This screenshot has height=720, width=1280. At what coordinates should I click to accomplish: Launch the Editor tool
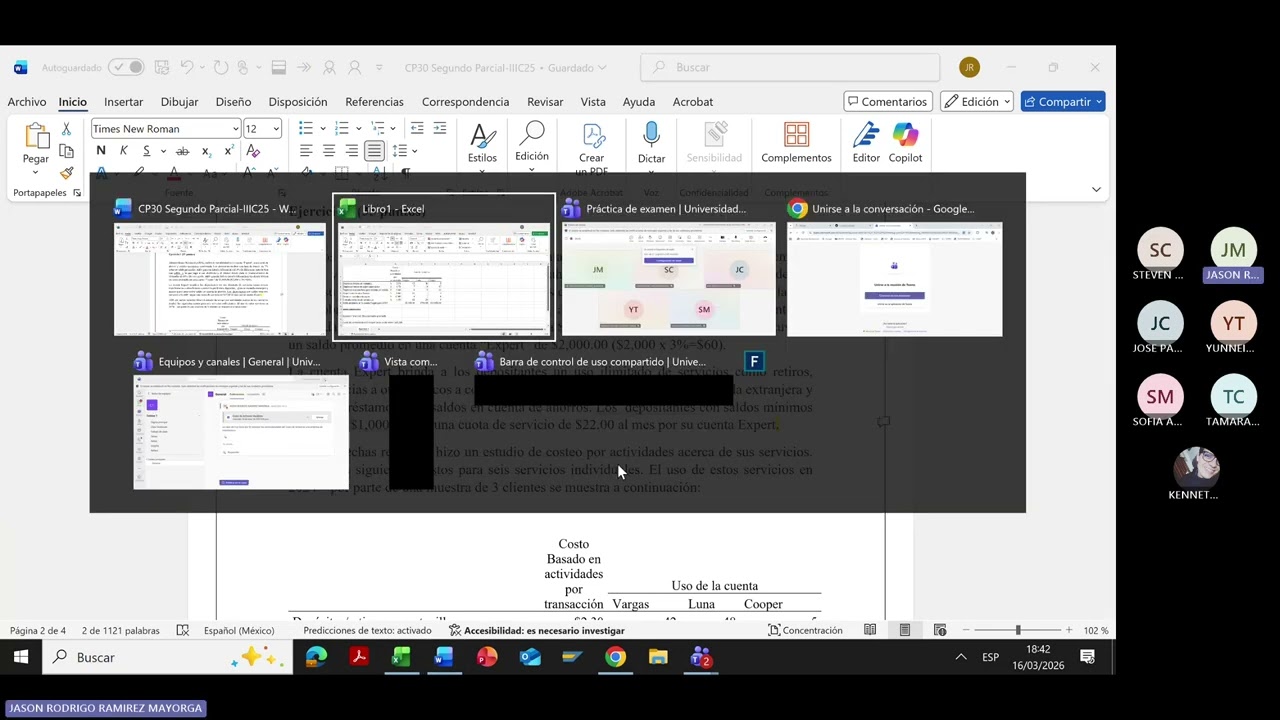(x=866, y=143)
